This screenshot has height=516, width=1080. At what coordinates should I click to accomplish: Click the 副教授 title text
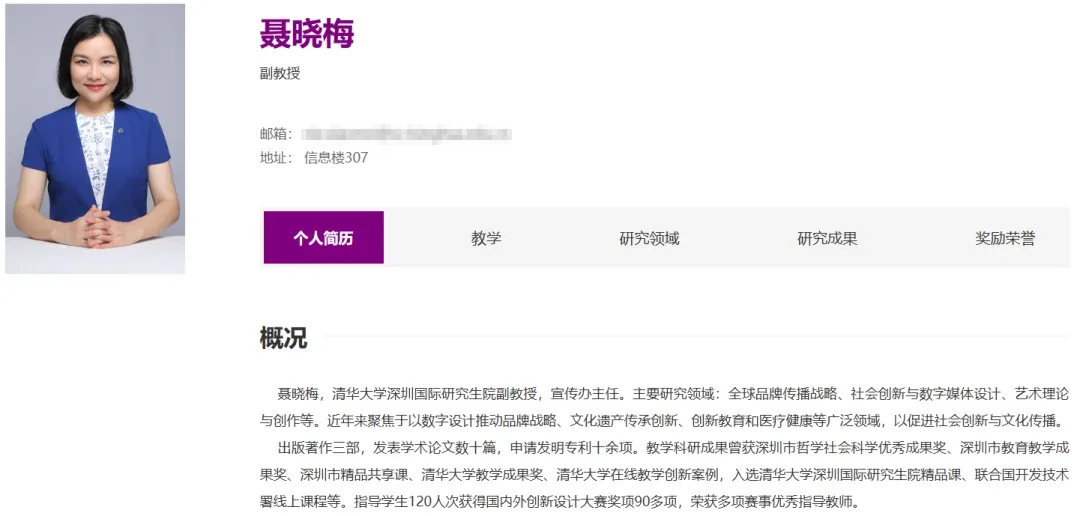pyautogui.click(x=280, y=74)
